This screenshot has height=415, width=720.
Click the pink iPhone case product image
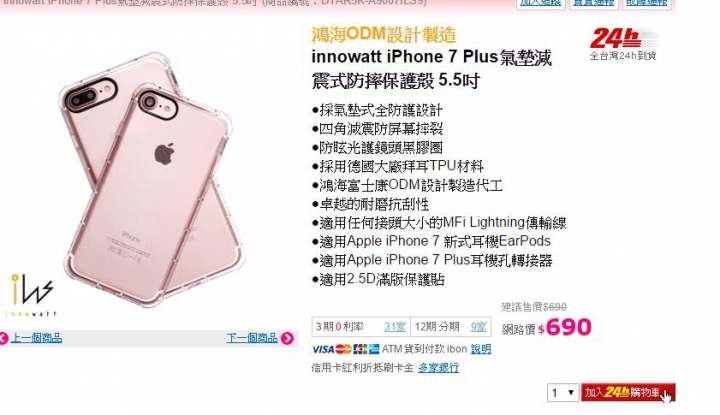[149, 179]
